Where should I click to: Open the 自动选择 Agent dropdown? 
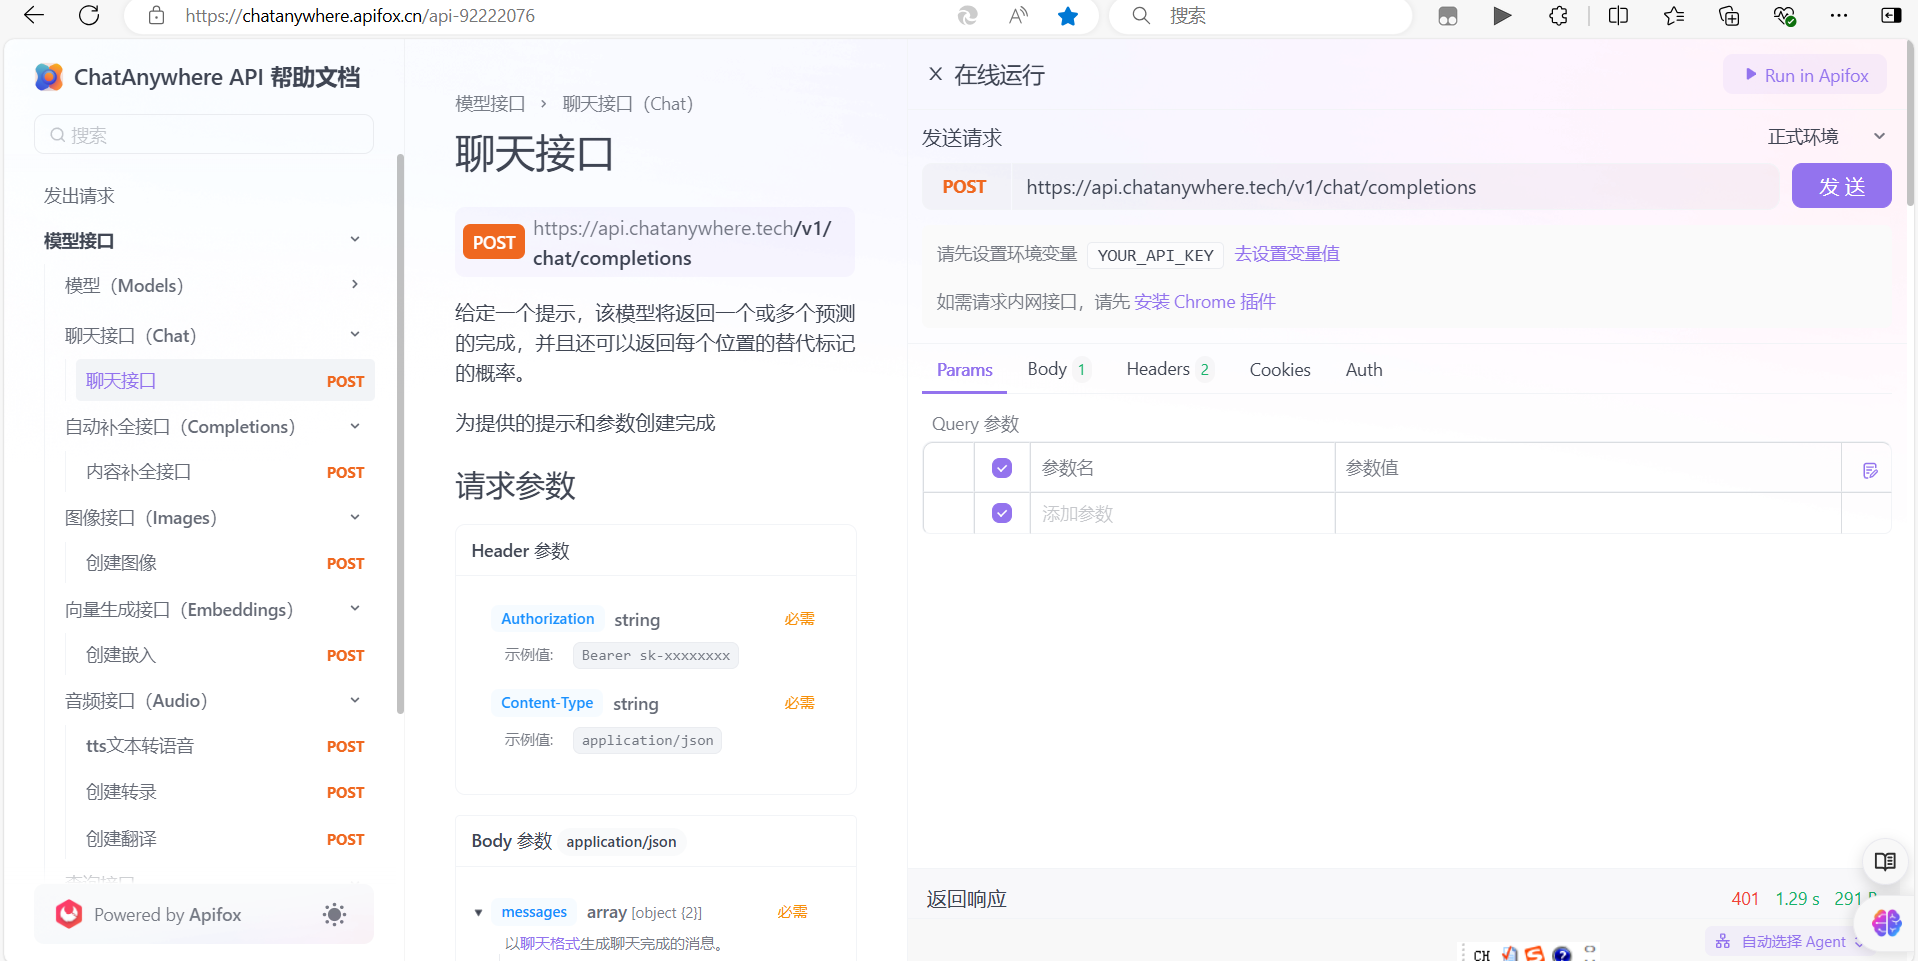tap(1789, 941)
